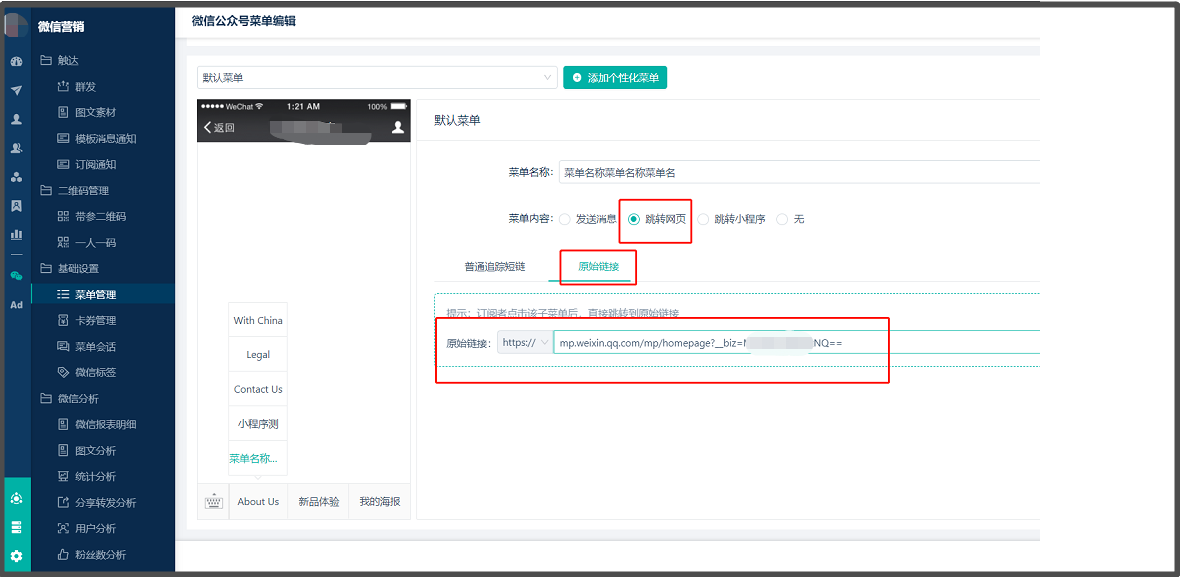The height and width of the screenshot is (577, 1180).
Task: Open the 默认菜单 dropdown selector
Action: click(377, 77)
